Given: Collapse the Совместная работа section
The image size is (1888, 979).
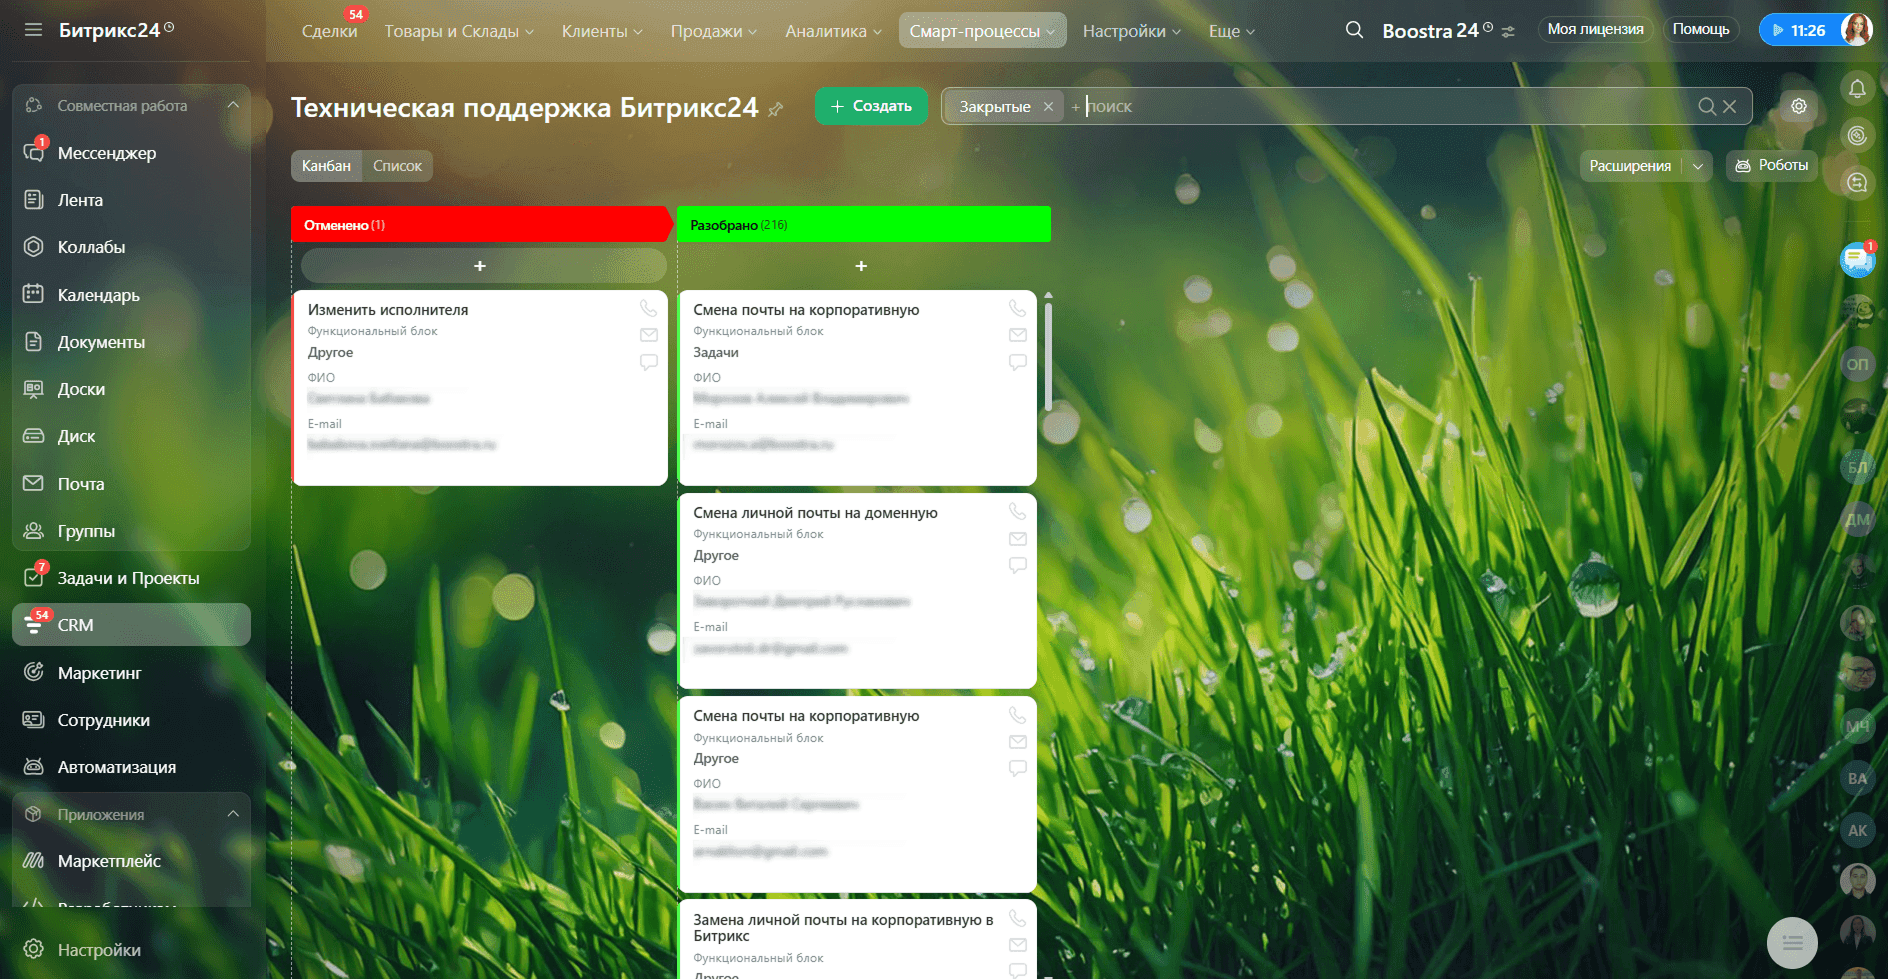Looking at the screenshot, I should [x=233, y=105].
